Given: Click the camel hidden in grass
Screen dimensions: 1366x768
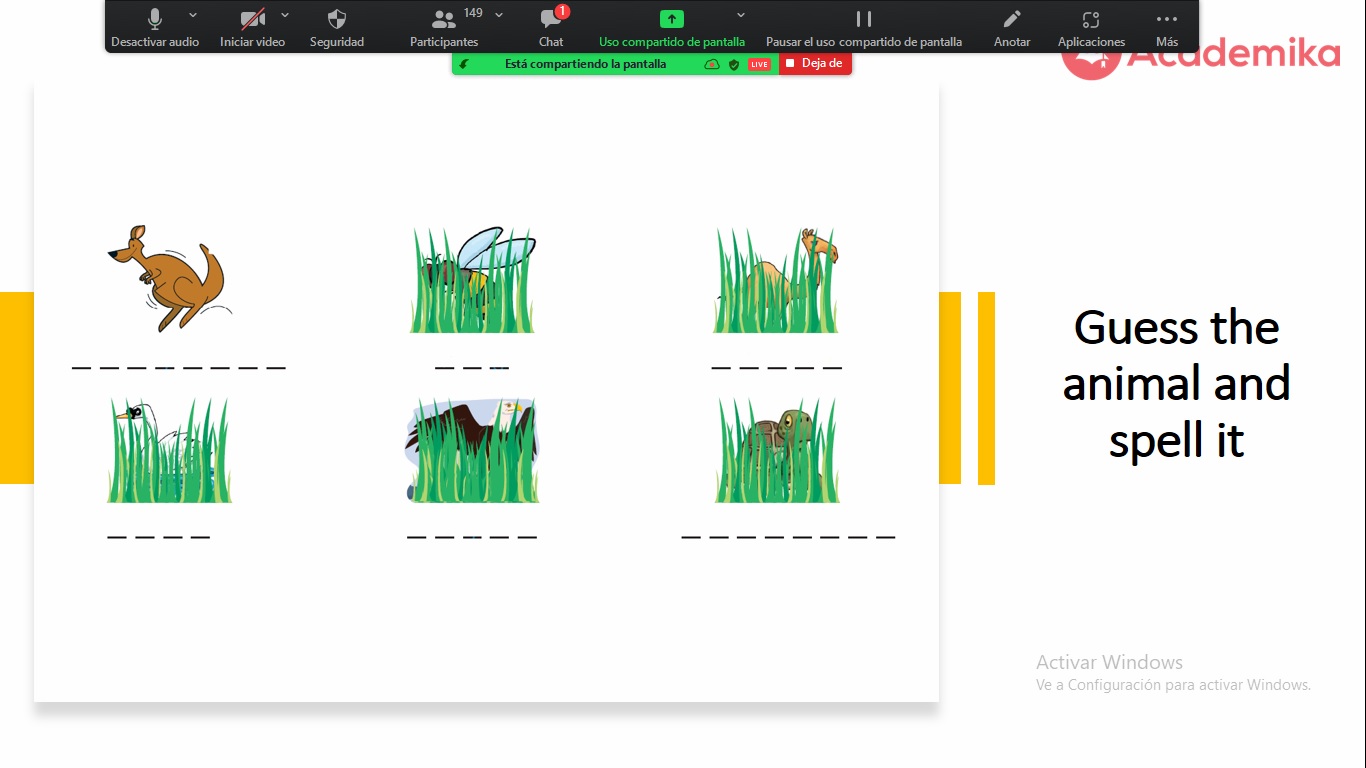Looking at the screenshot, I should (776, 279).
